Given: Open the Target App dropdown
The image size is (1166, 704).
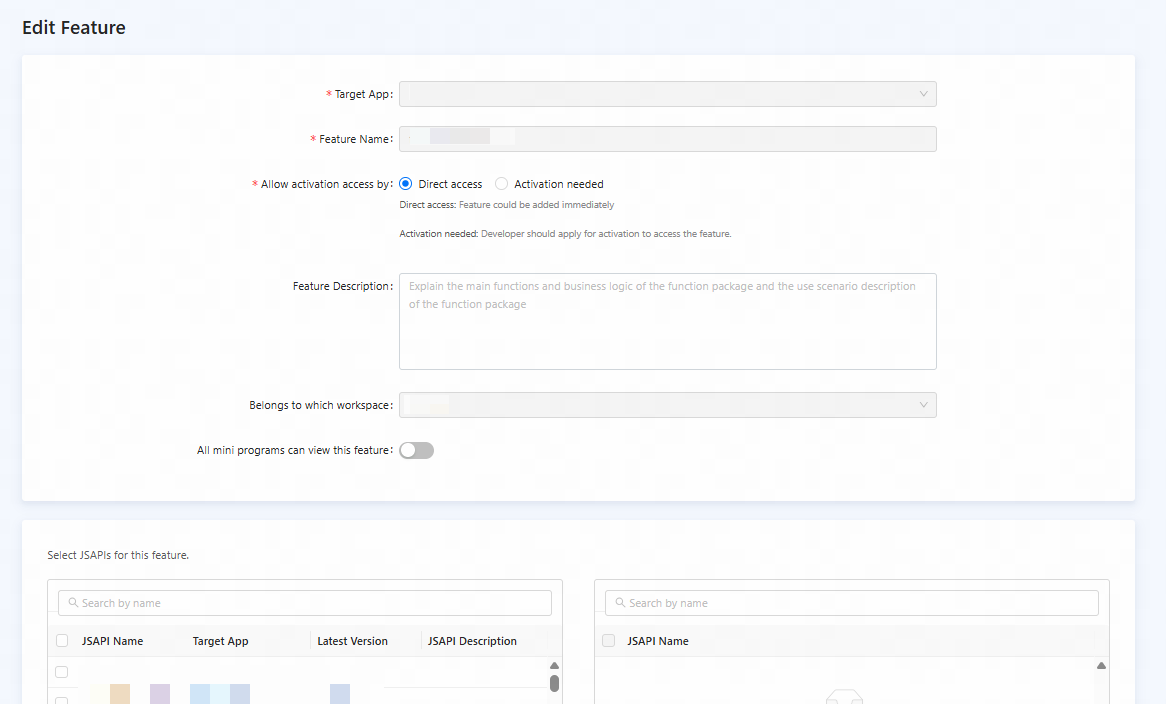Looking at the screenshot, I should [667, 94].
